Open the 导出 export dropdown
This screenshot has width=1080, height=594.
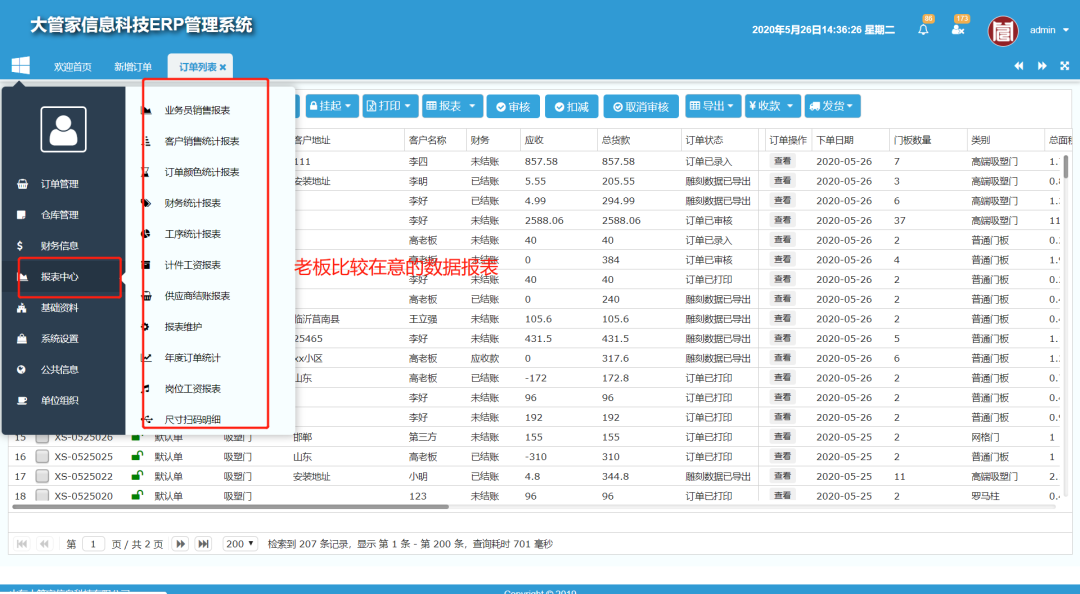coord(713,106)
